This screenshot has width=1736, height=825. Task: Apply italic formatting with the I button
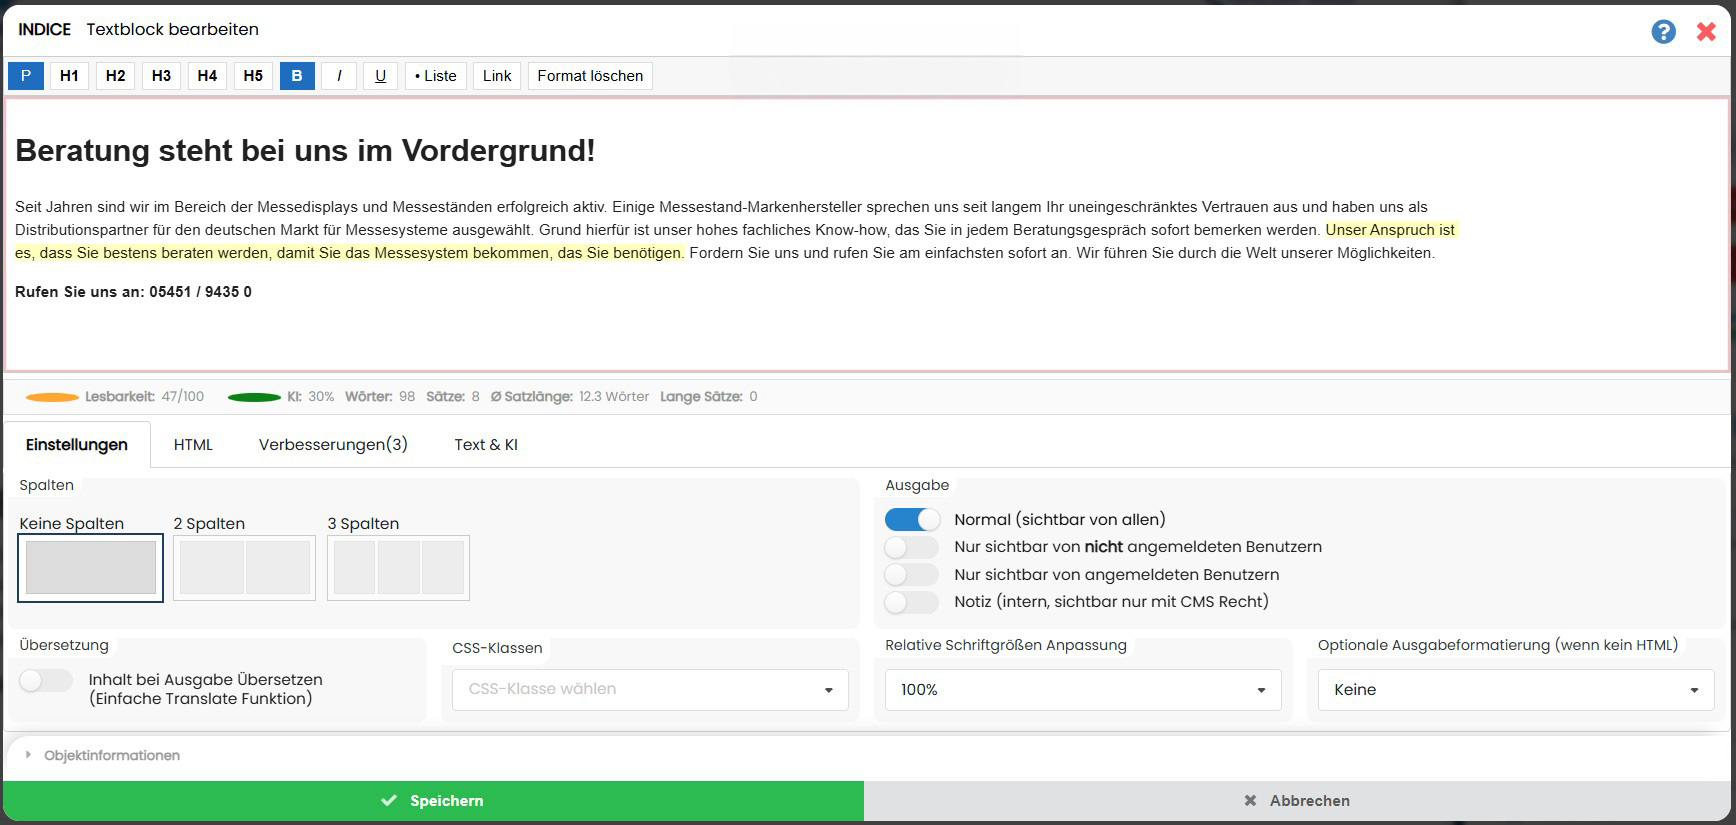click(x=339, y=76)
